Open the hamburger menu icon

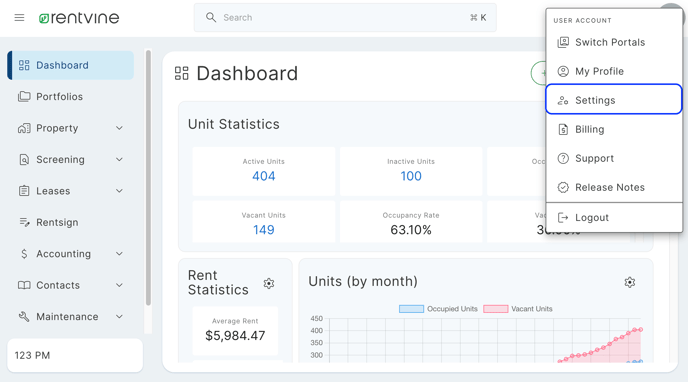tap(19, 18)
